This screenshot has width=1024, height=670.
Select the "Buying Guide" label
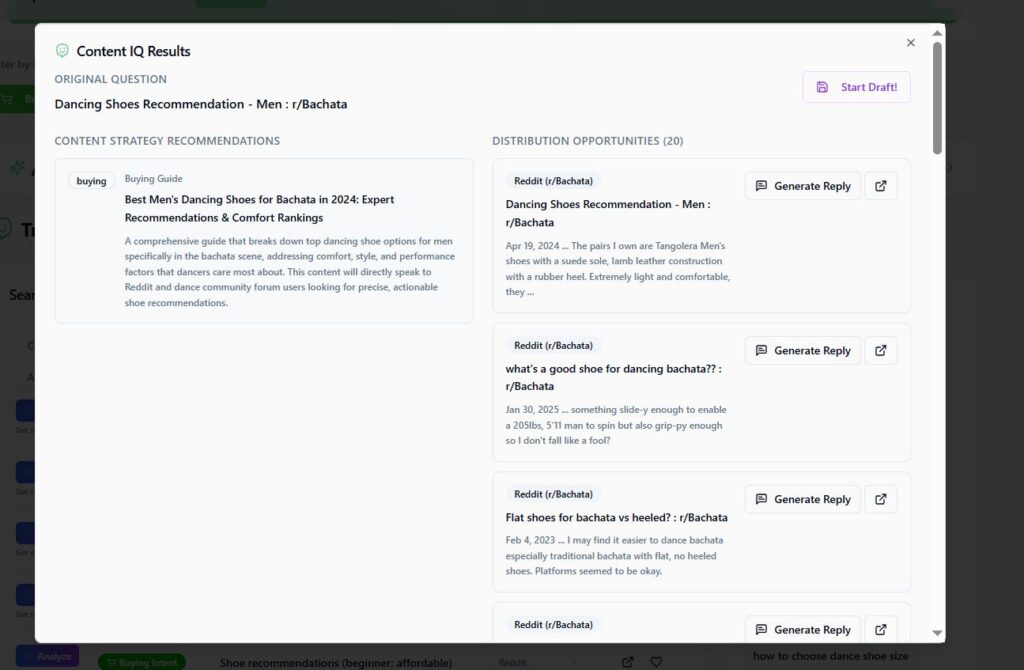click(x=153, y=178)
